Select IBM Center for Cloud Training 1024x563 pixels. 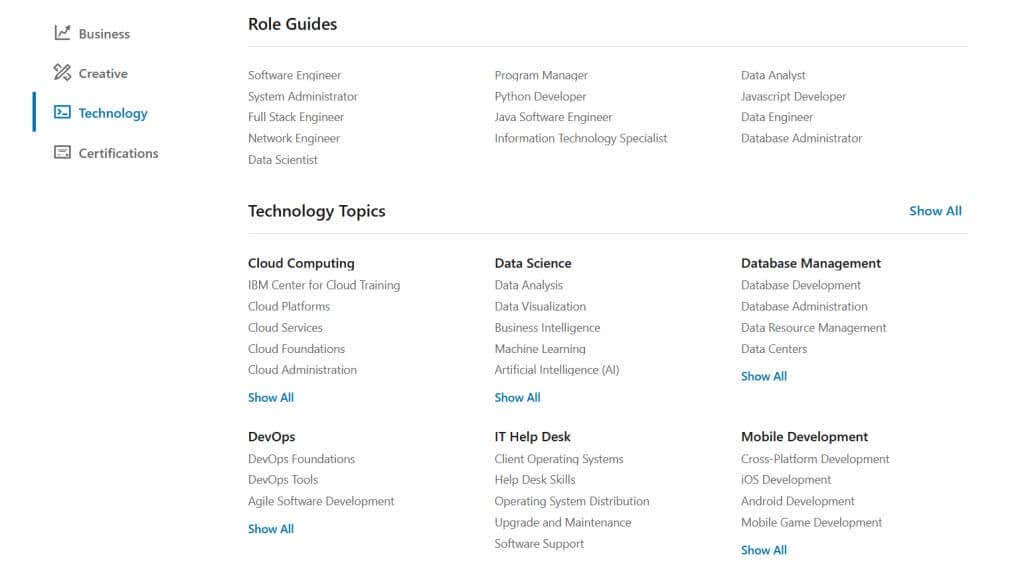[324, 285]
